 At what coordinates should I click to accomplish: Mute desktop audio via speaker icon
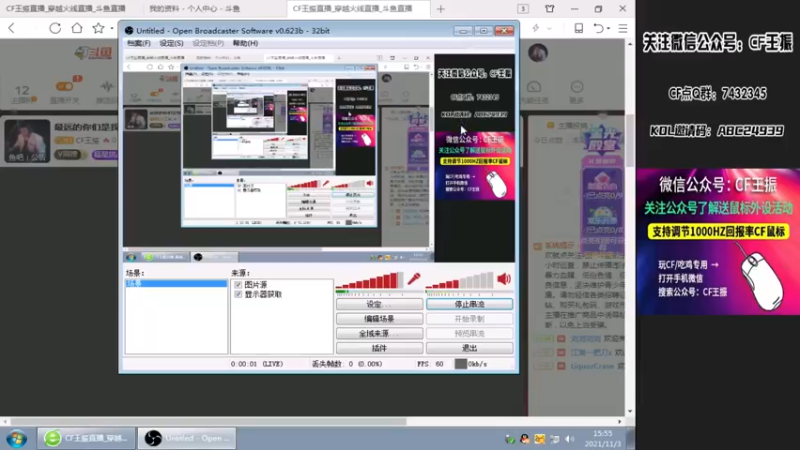click(x=504, y=279)
